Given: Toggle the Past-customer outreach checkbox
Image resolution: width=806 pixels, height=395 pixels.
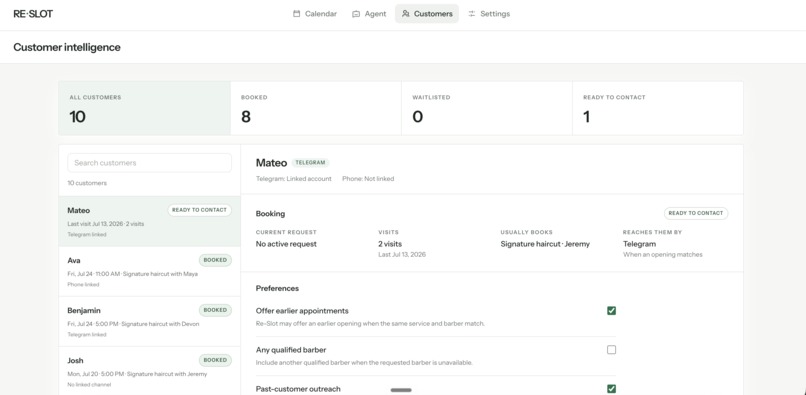Looking at the screenshot, I should pos(611,389).
